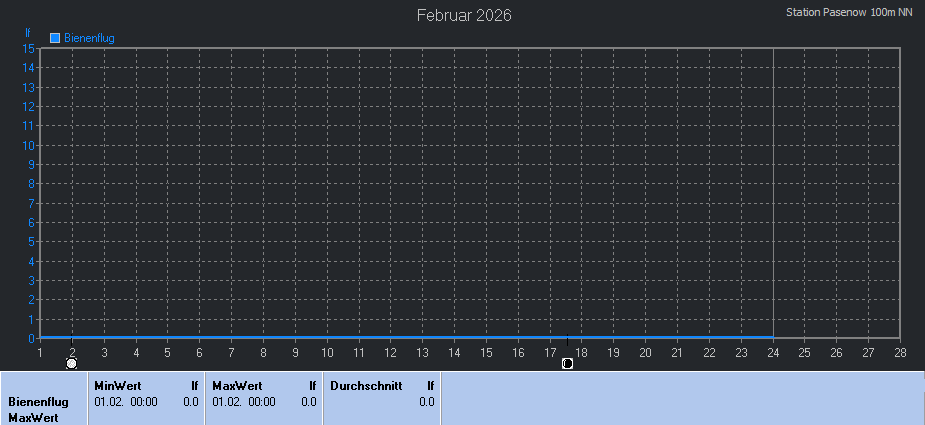Click the moon phase icon near day 18
The image size is (925, 425).
(x=567, y=363)
